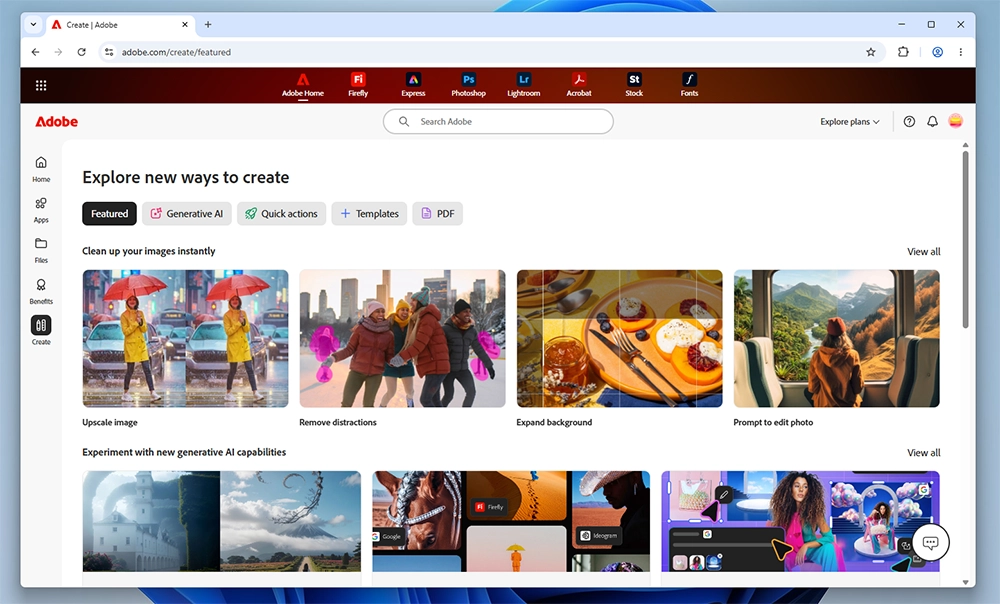Open Files in the left sidebar
Viewport: 1000px width, 604px height.
click(41, 251)
